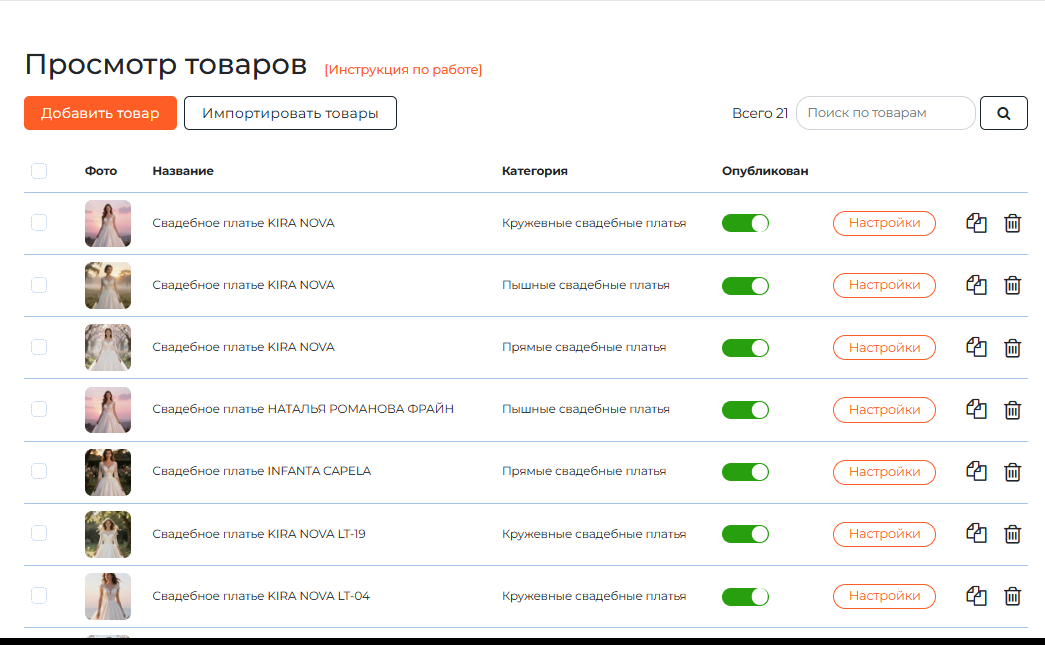Mark the KIRA NOVA Прямые row checkbox
Image resolution: width=1045 pixels, height=645 pixels.
click(x=39, y=346)
